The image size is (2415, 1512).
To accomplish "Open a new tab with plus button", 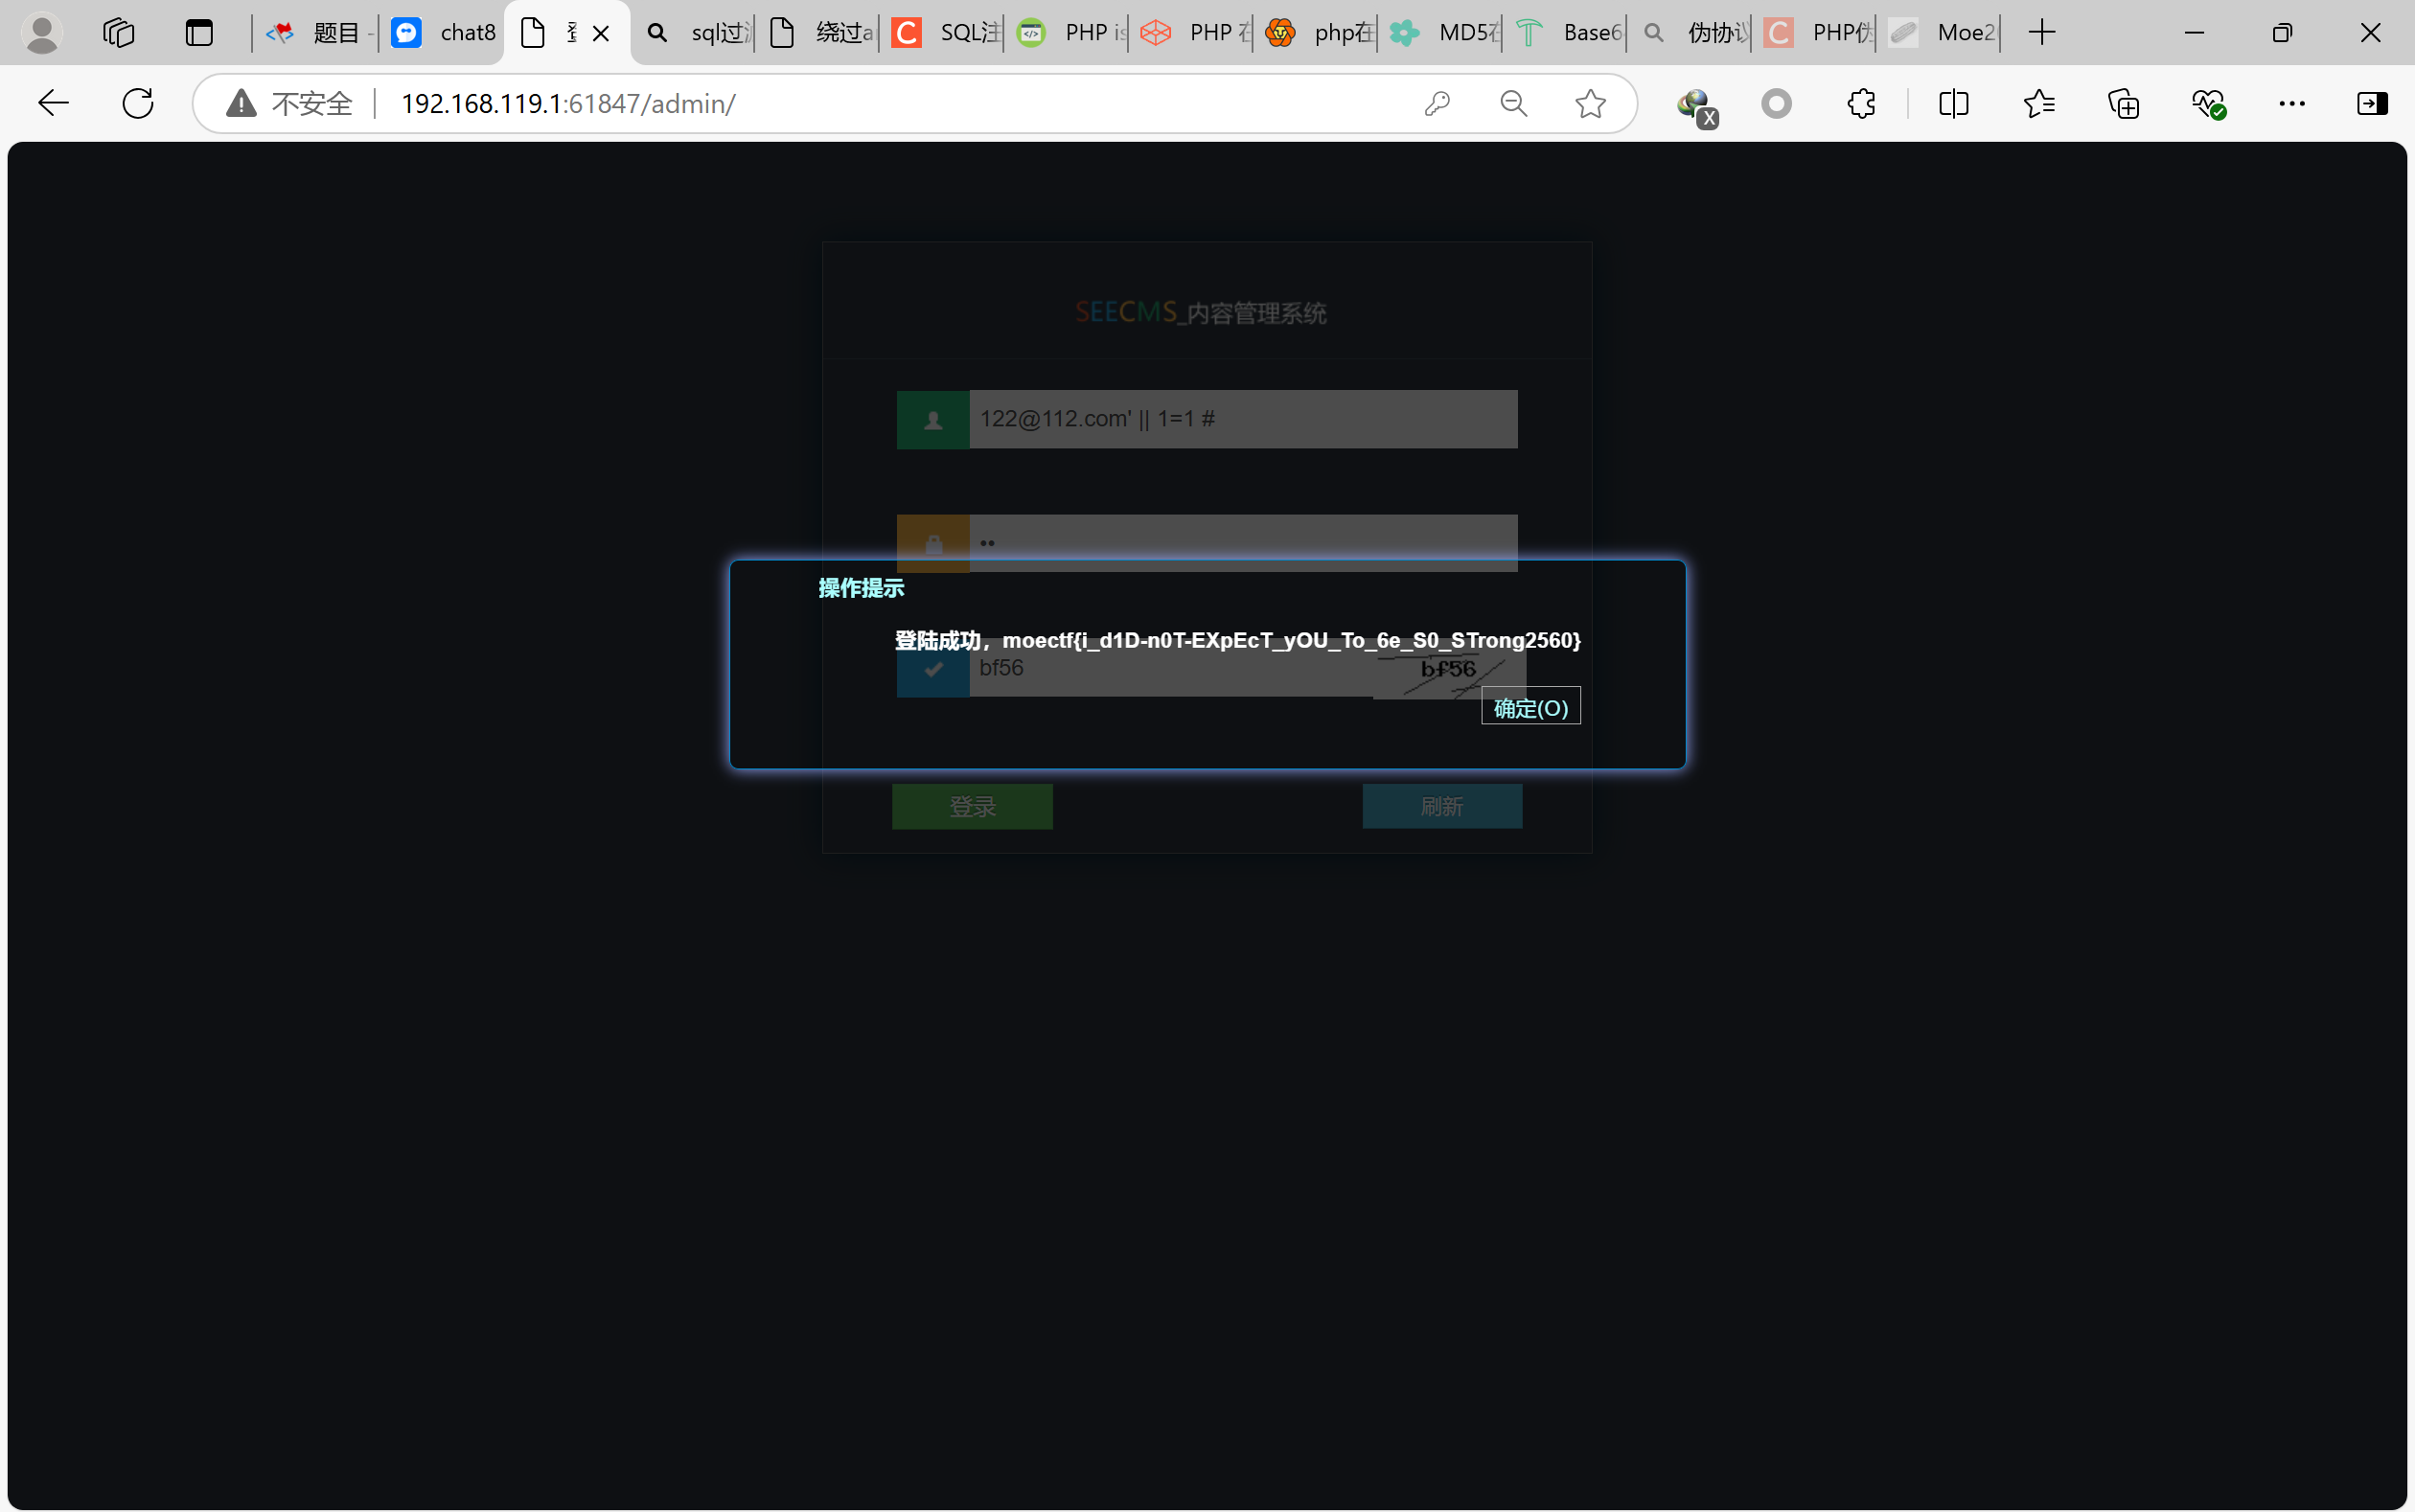I will [2042, 33].
